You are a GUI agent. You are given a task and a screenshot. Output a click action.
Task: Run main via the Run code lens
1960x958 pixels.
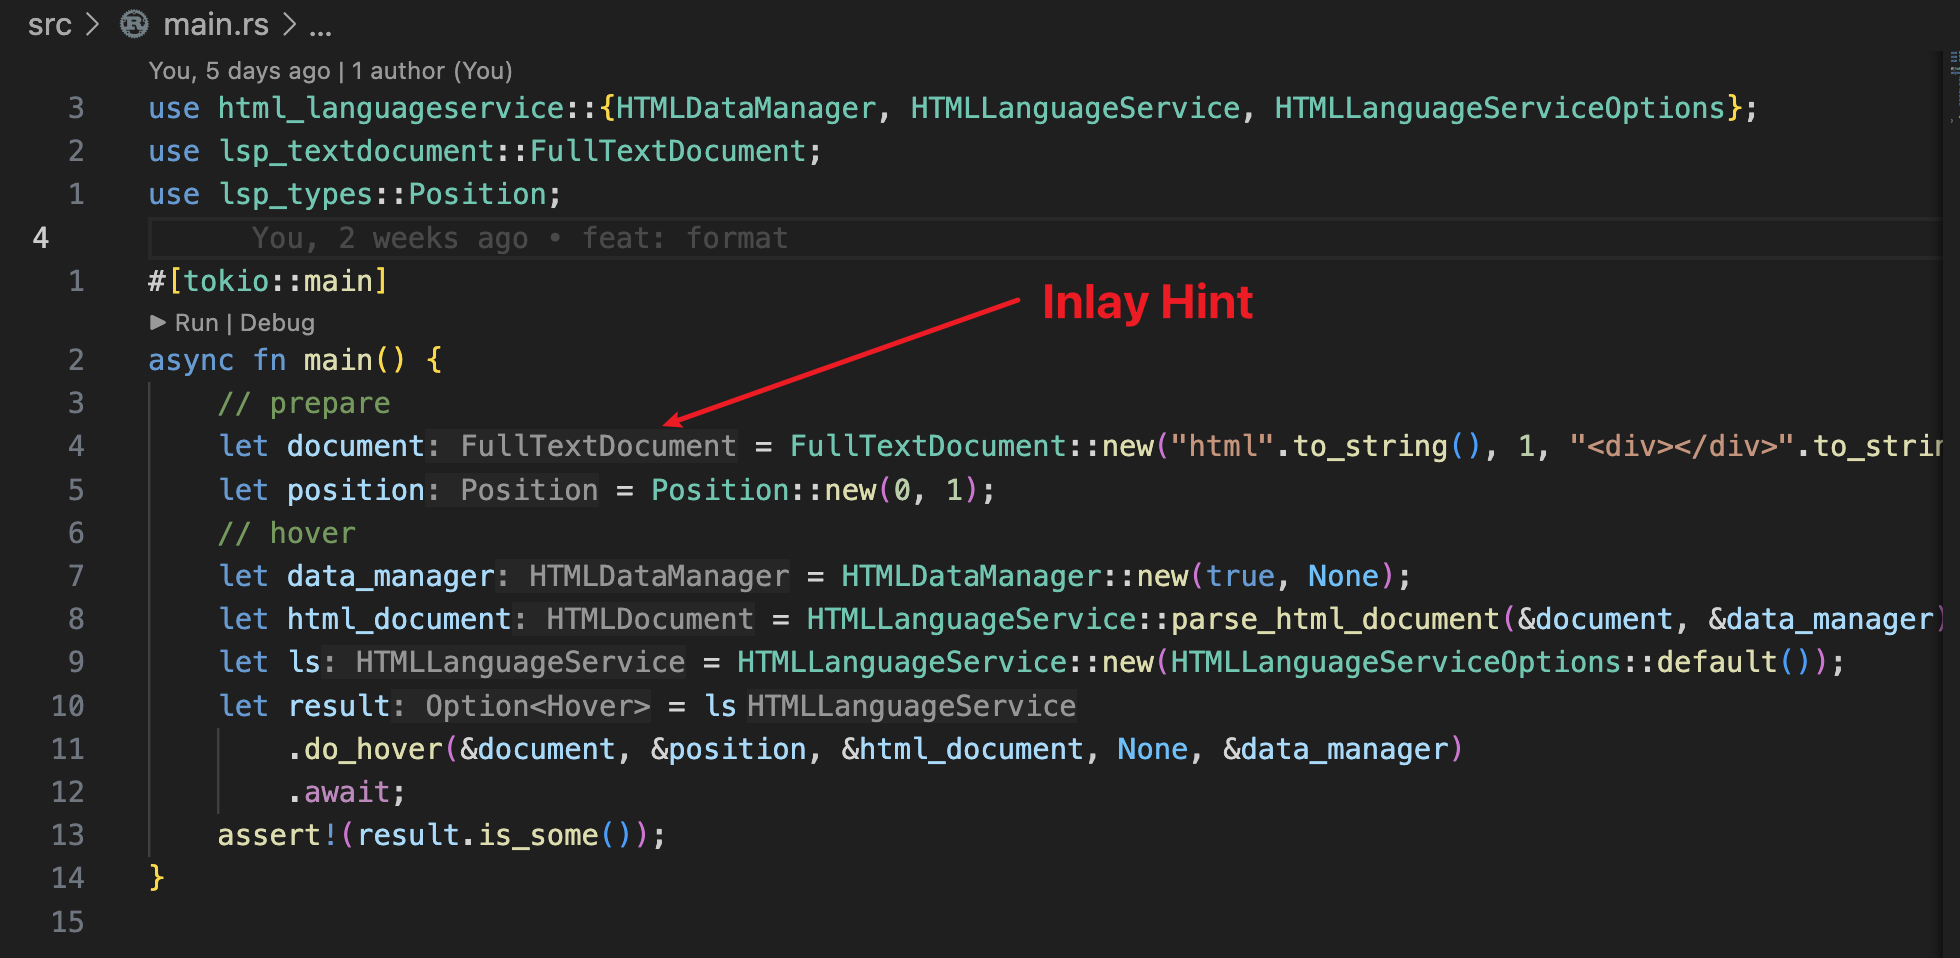(196, 322)
